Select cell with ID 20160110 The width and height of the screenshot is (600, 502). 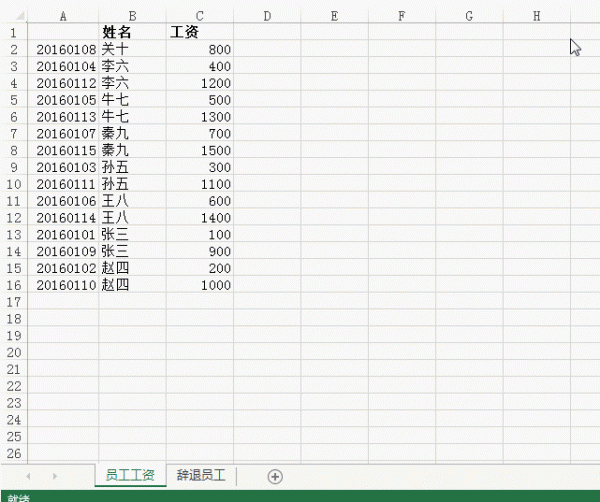(x=64, y=285)
